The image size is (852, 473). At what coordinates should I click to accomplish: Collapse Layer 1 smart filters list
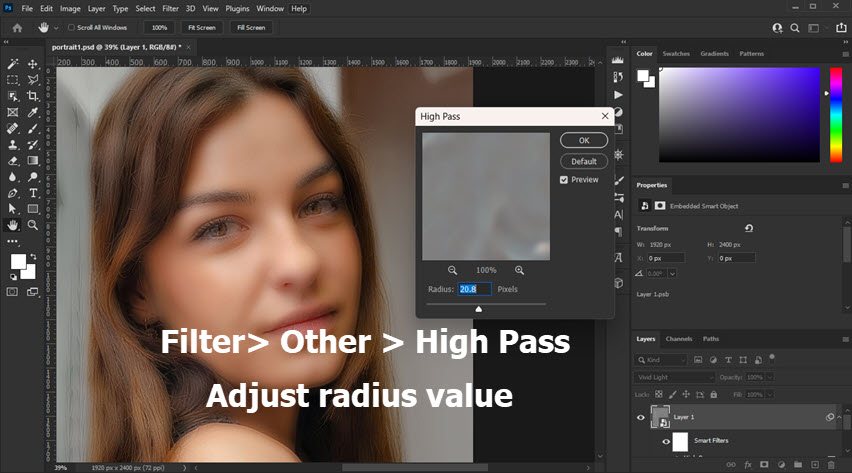tap(840, 418)
